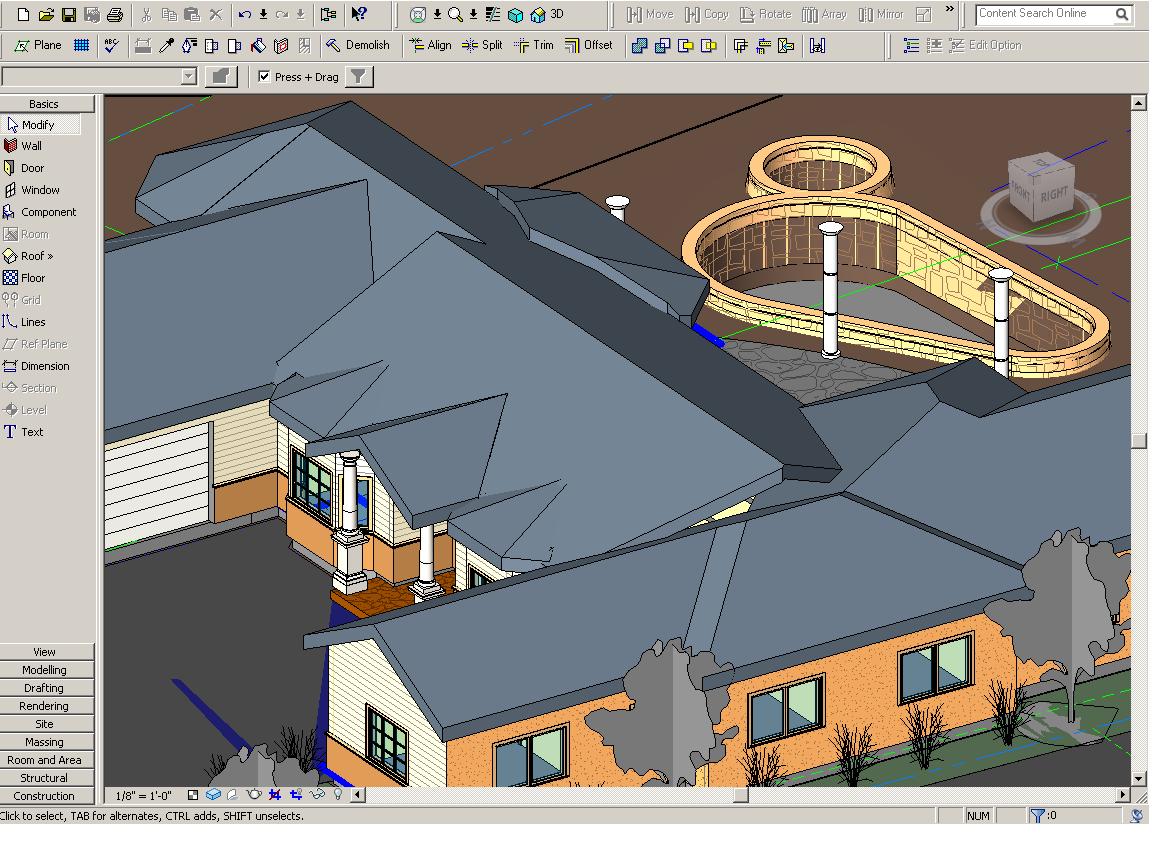
Task: Select the Window tool
Action: 32,190
